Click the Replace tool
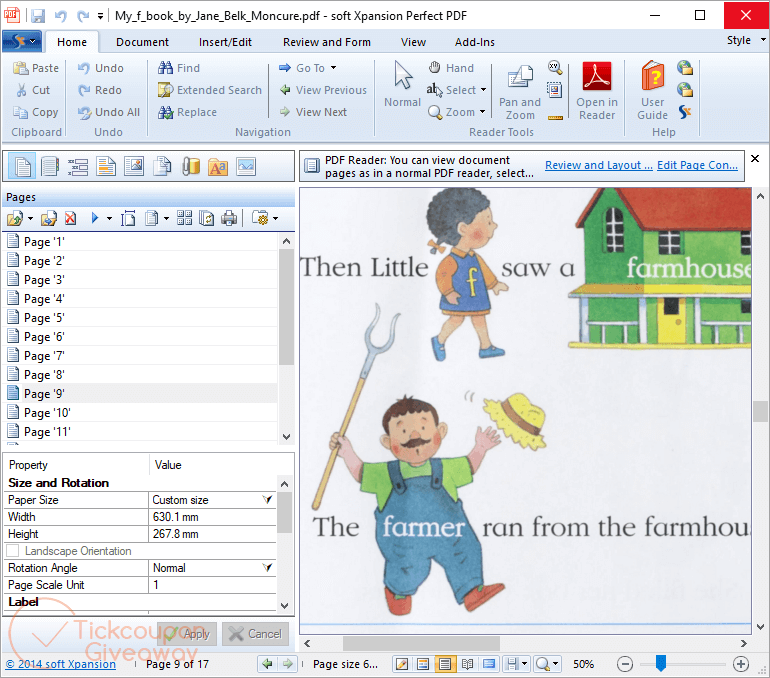770x678 pixels. [187, 112]
